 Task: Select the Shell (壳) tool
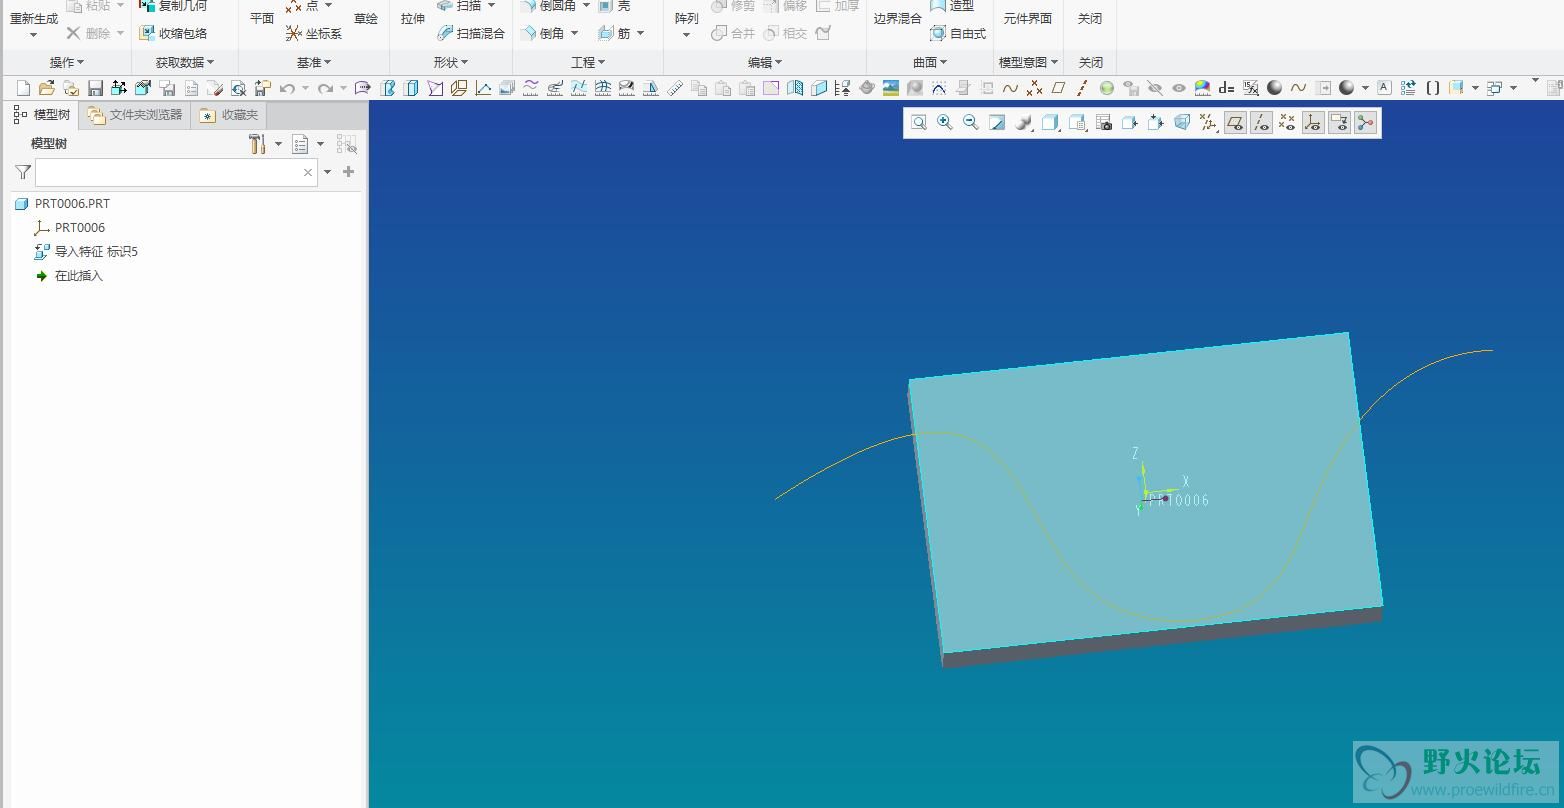coord(614,6)
